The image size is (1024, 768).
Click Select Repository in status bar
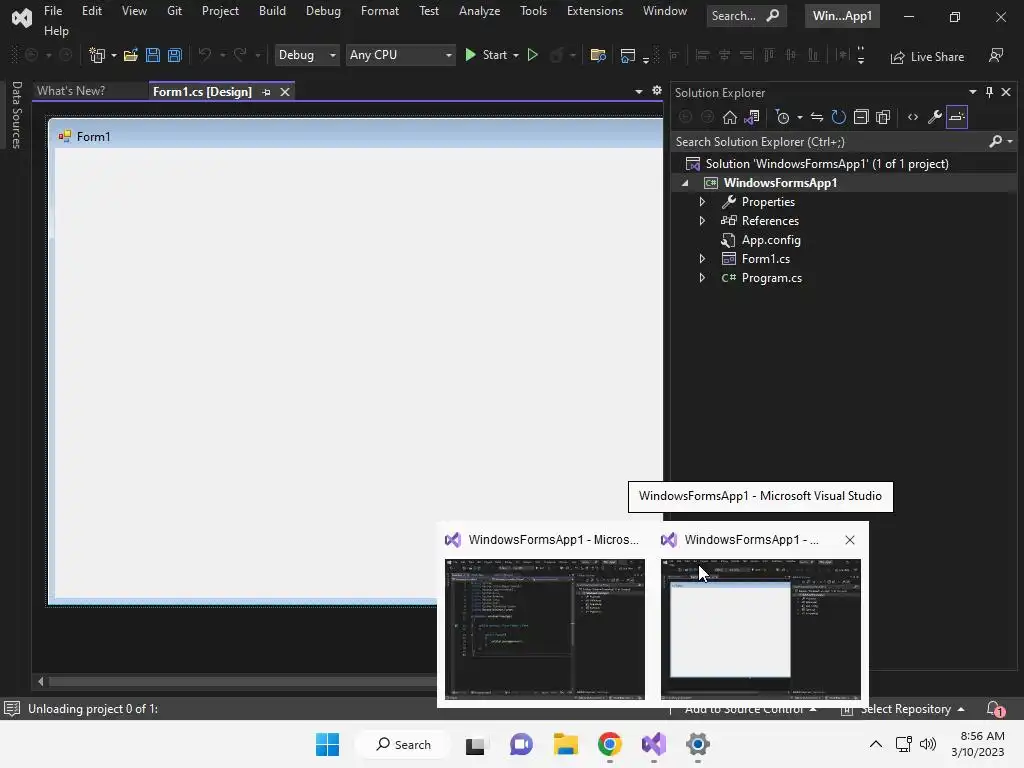point(906,709)
